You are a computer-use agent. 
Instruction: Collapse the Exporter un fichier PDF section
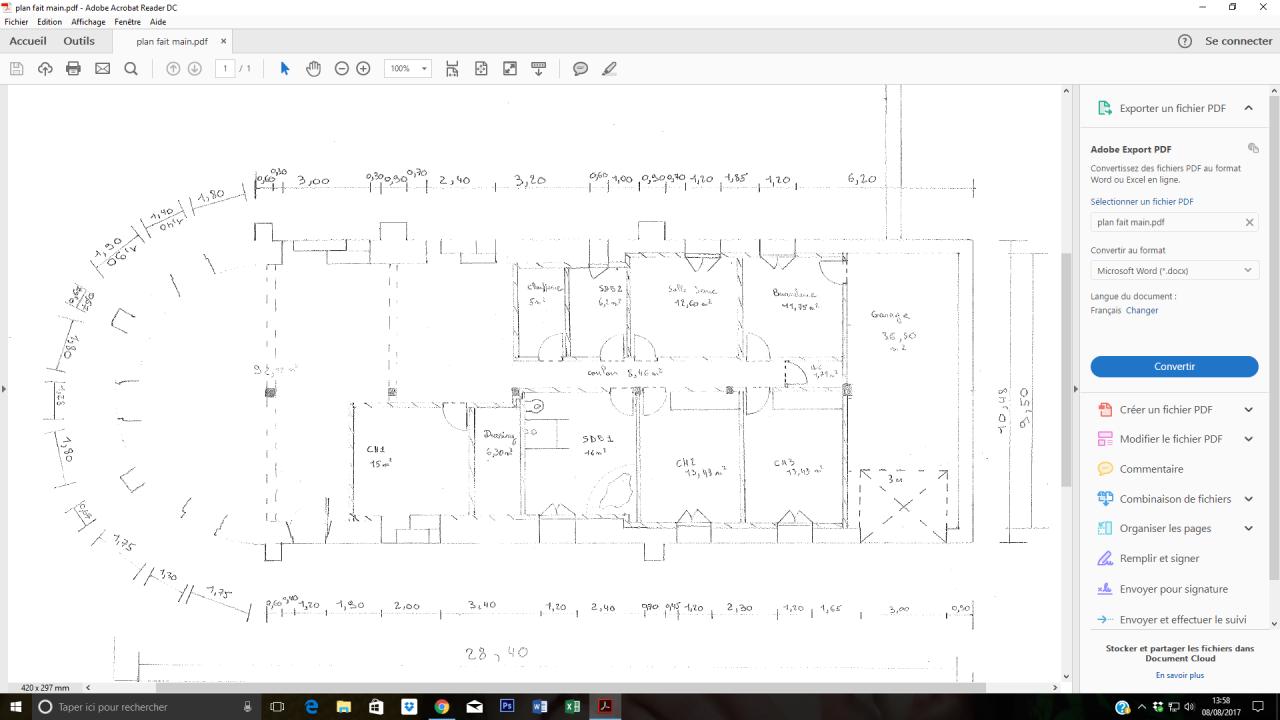pos(1249,108)
